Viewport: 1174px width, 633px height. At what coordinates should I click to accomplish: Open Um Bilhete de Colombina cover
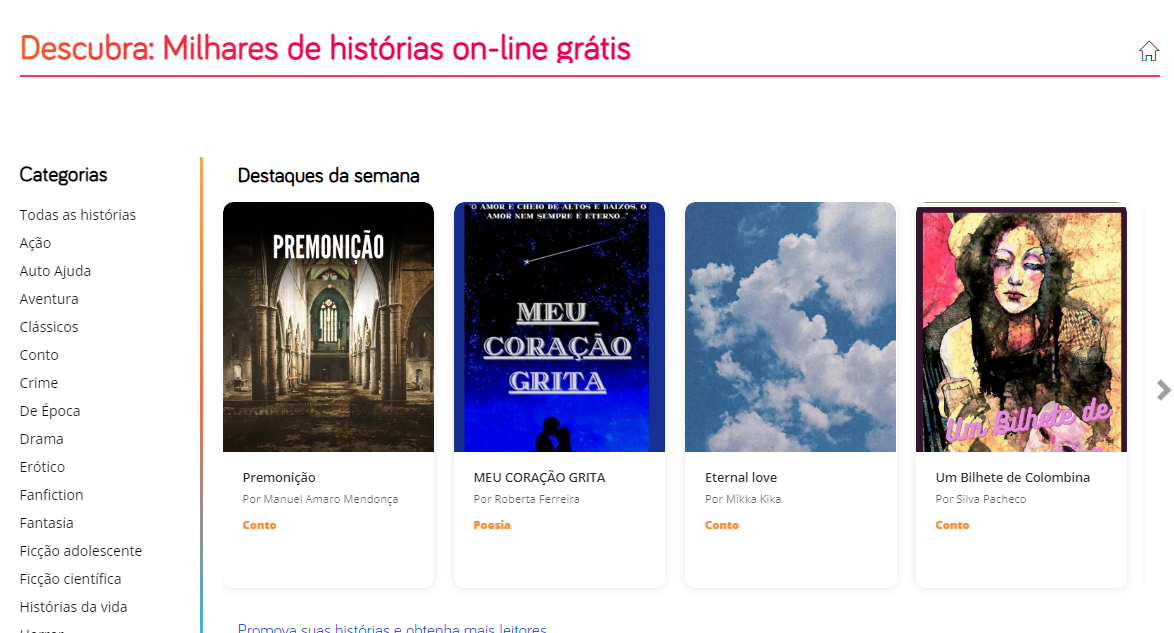(x=1021, y=327)
